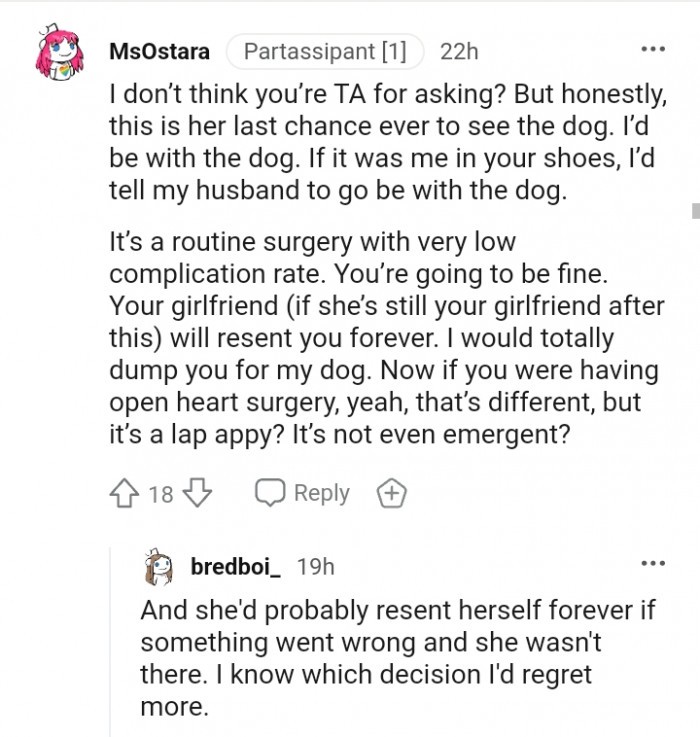Visit the bredboi_ username profile
The width and height of the screenshot is (700, 737).
tap(236, 566)
